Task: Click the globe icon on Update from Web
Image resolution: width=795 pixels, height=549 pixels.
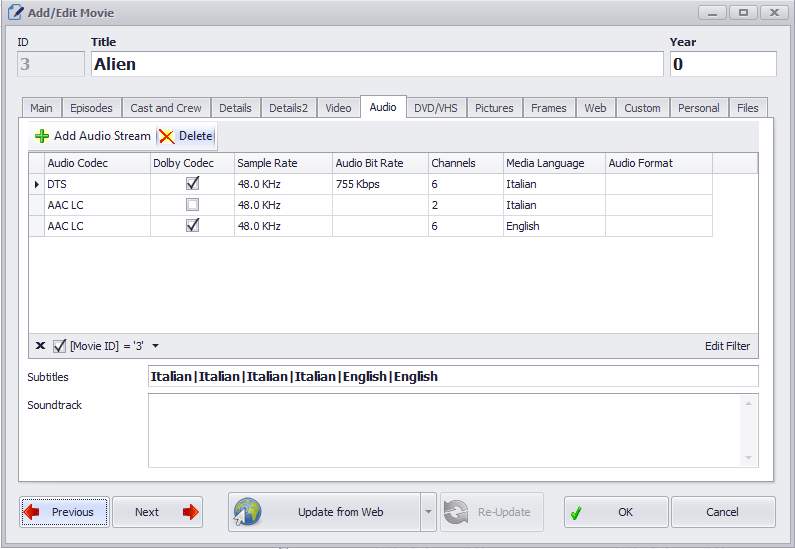Action: coord(247,512)
